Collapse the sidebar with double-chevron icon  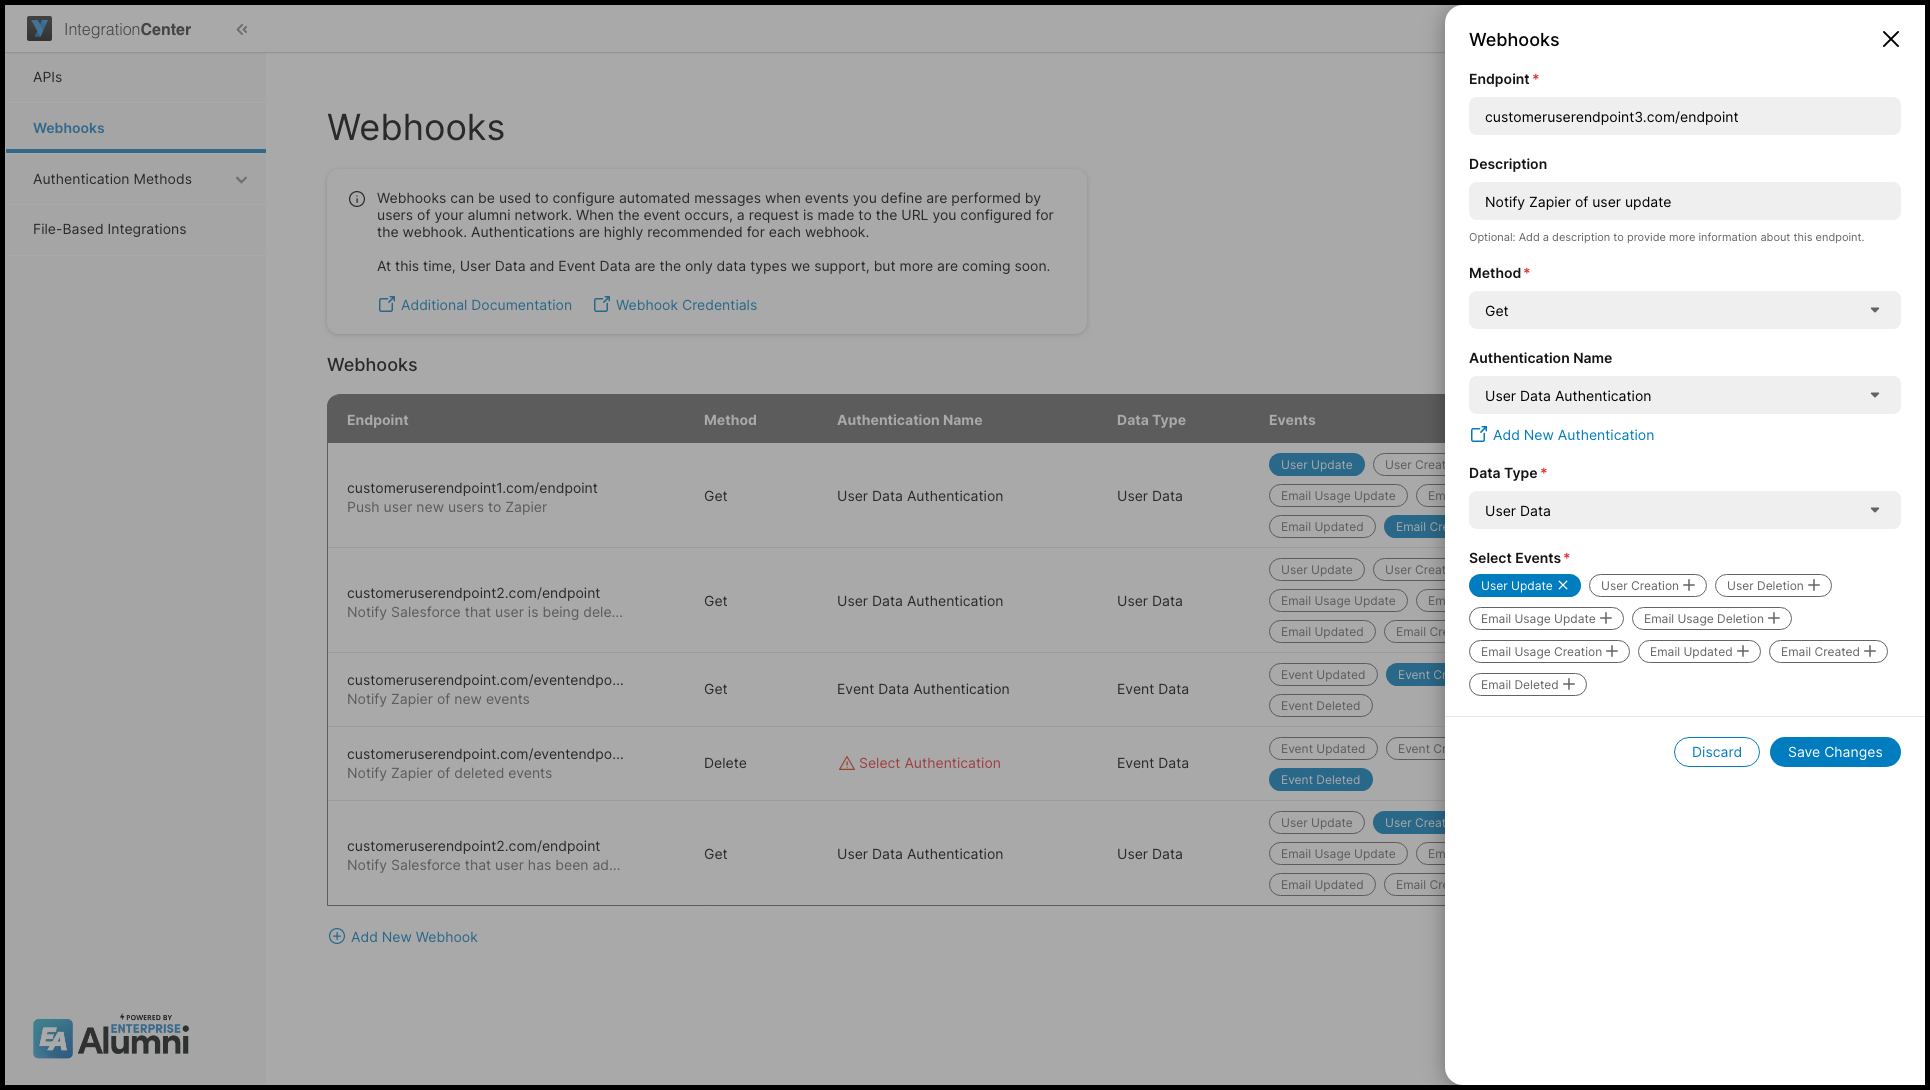242,30
